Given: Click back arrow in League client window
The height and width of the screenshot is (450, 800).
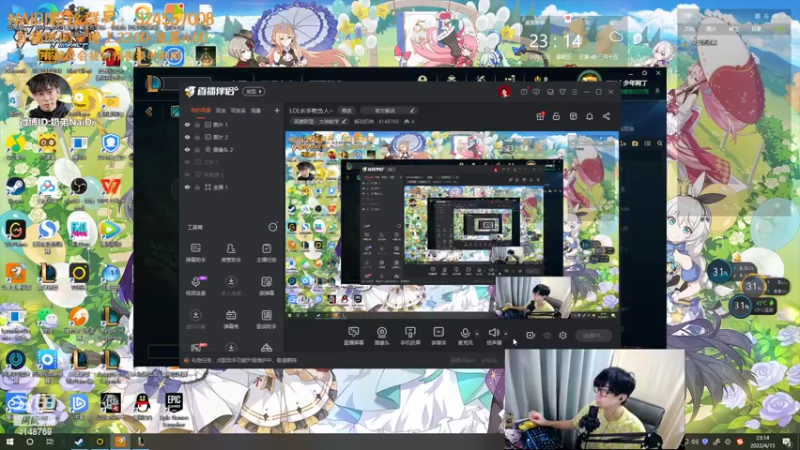Looking at the screenshot, I should (x=149, y=111).
